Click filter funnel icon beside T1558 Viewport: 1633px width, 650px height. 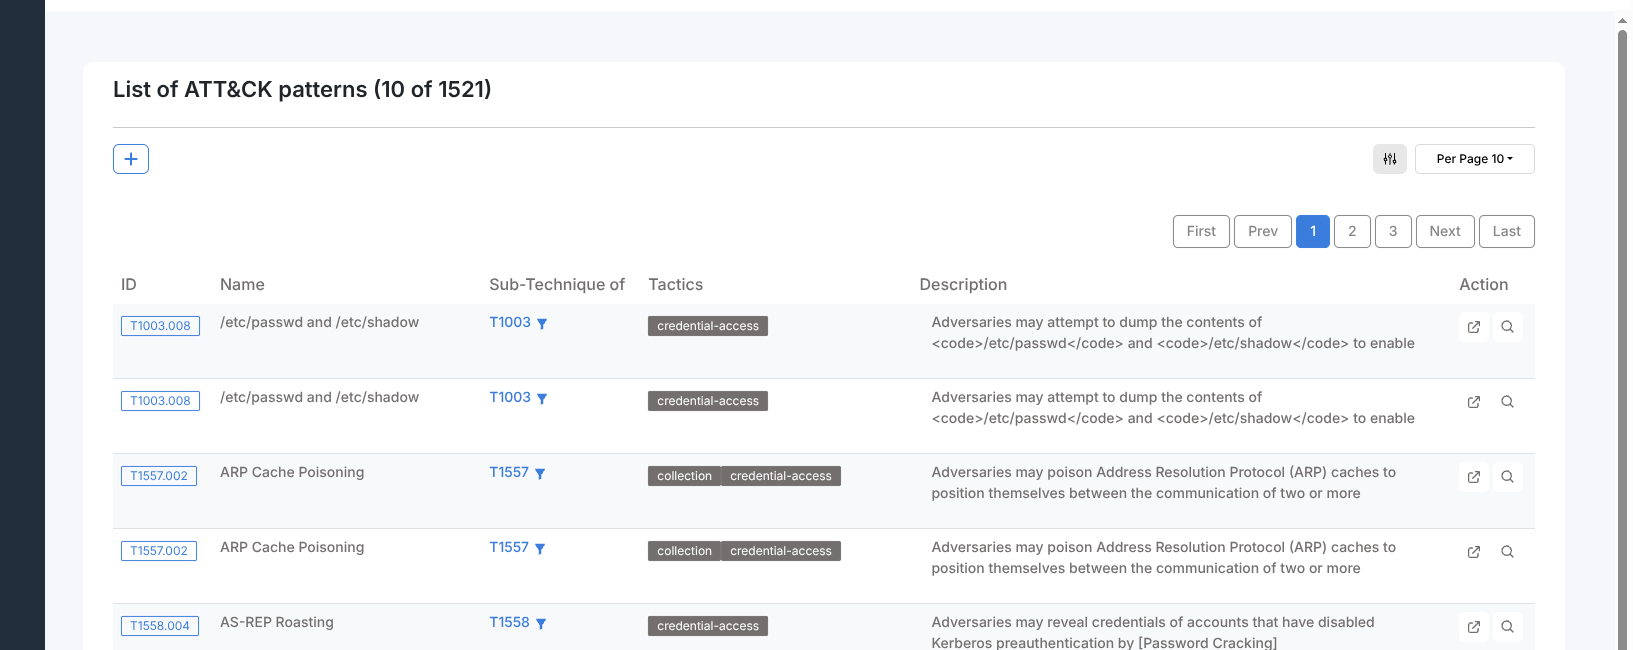pos(541,624)
